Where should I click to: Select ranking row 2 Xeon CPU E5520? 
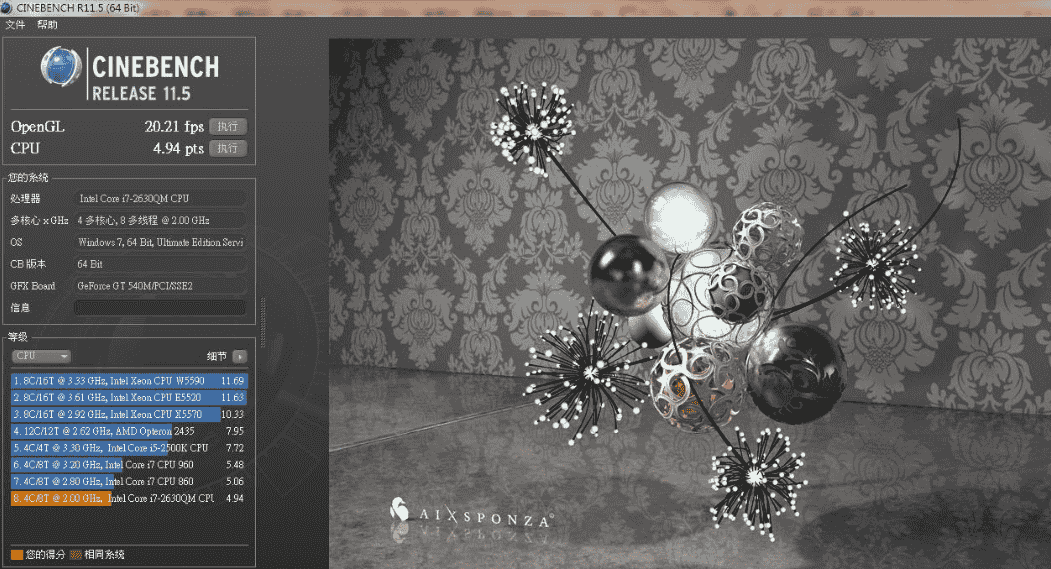click(129, 397)
